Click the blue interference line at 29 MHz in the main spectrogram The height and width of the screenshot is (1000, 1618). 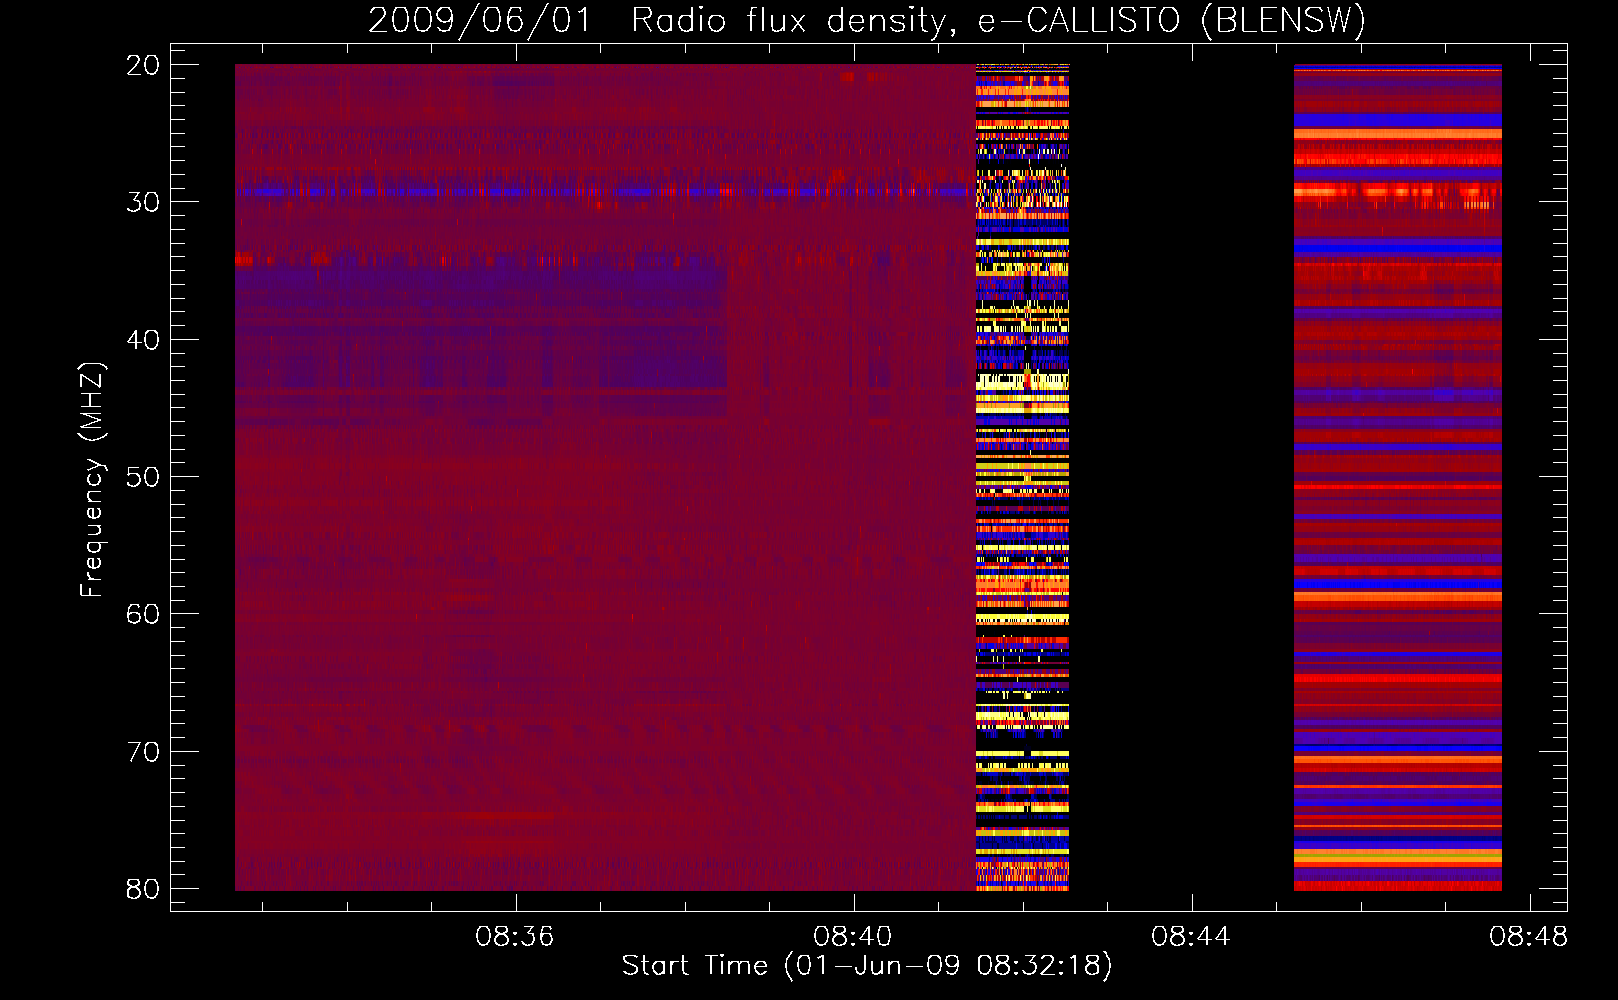pyautogui.click(x=605, y=190)
